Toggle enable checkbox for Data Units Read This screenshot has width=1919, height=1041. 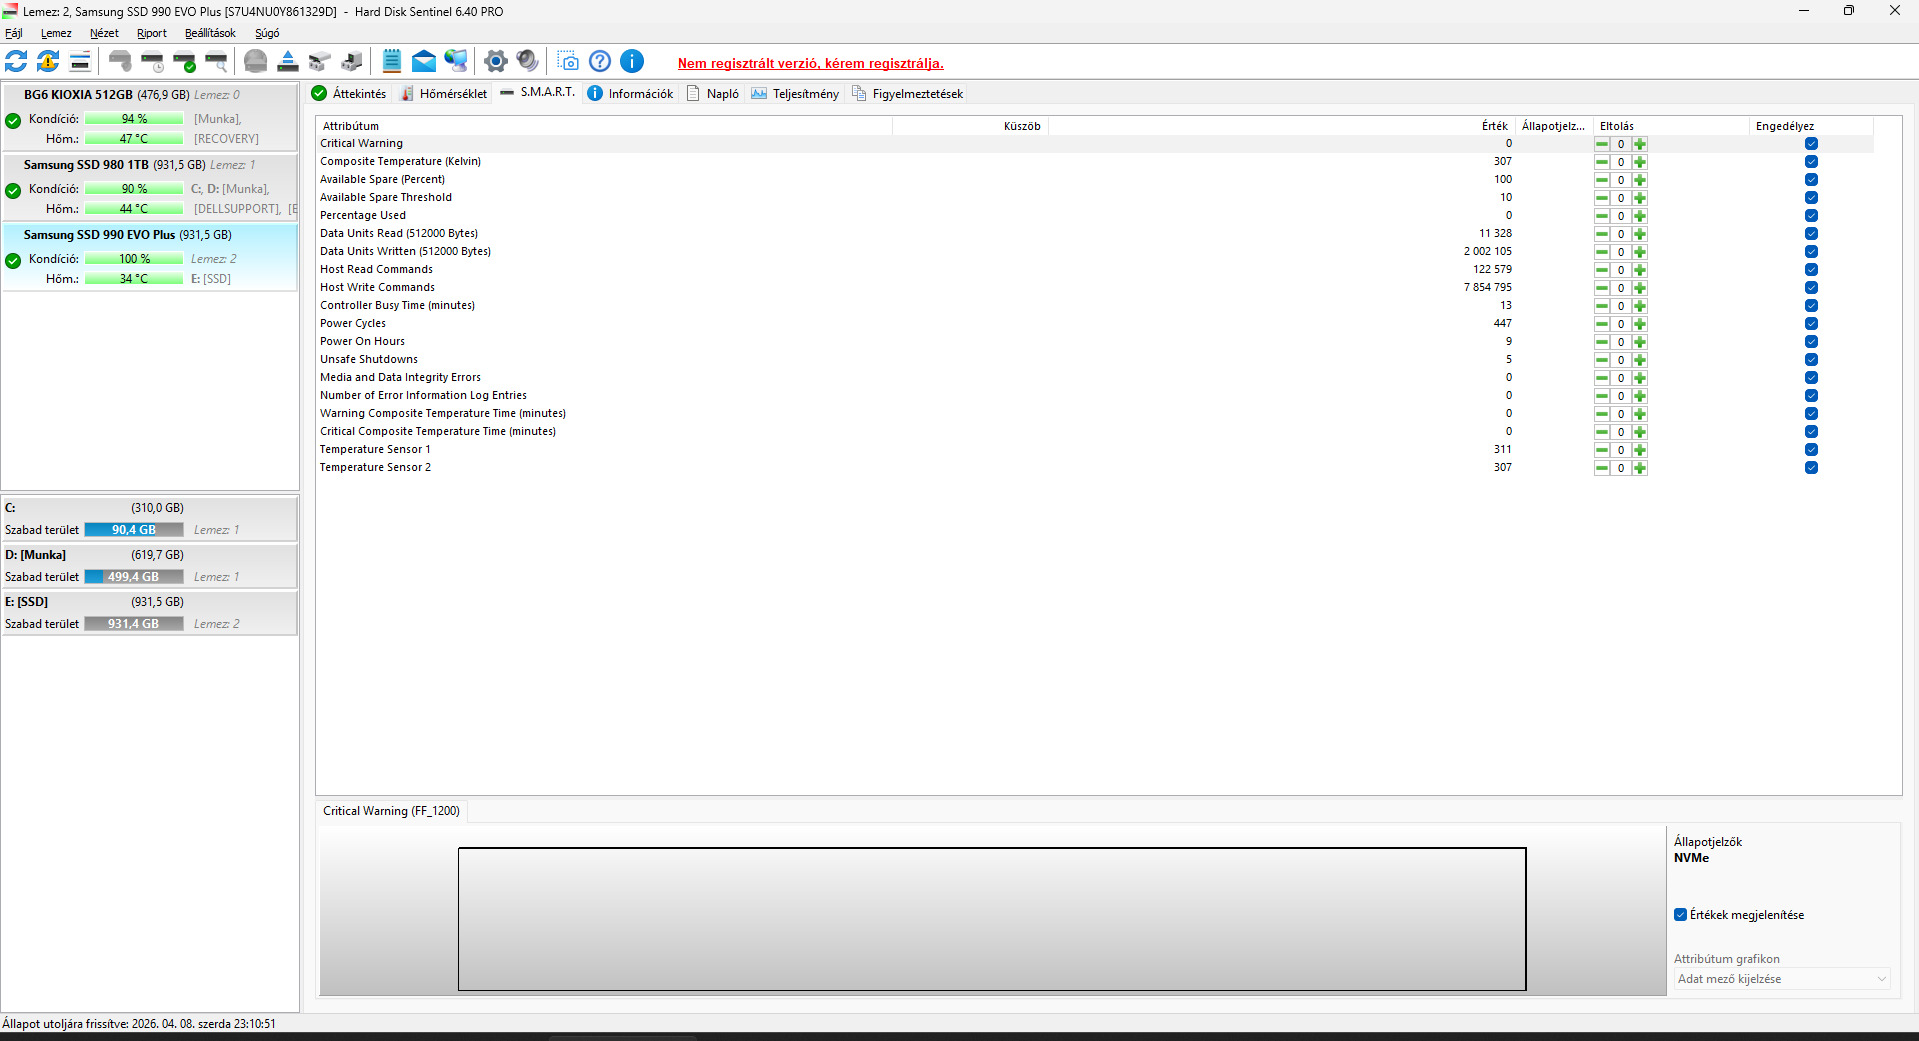coord(1811,234)
